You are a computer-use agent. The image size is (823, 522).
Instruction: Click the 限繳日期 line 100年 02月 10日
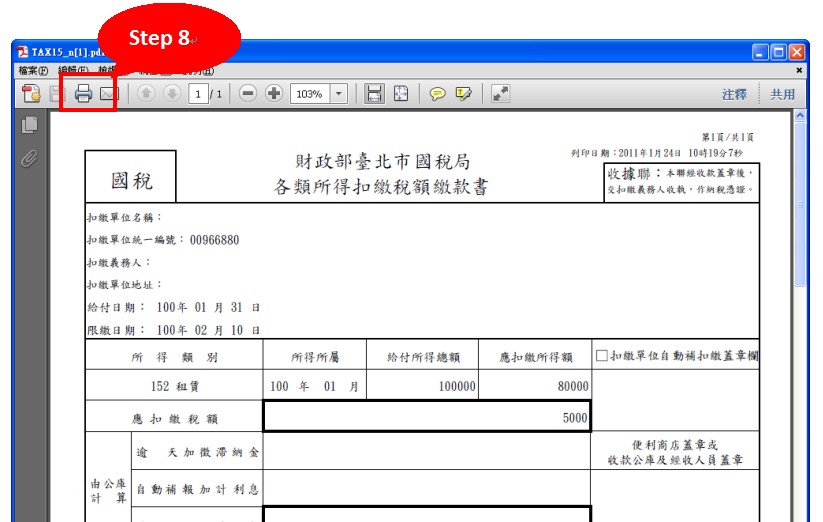(x=173, y=331)
